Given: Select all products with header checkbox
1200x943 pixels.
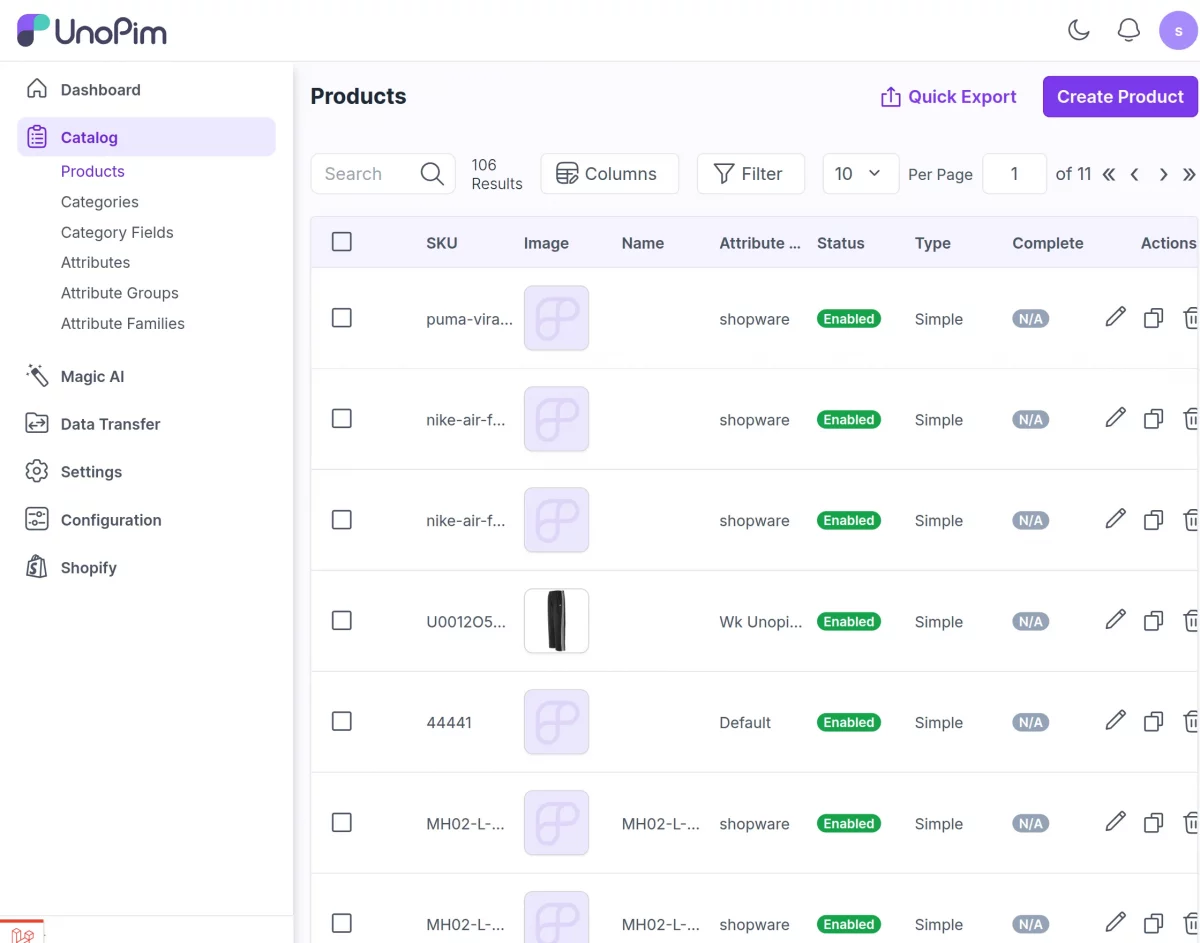Looking at the screenshot, I should pyautogui.click(x=342, y=242).
